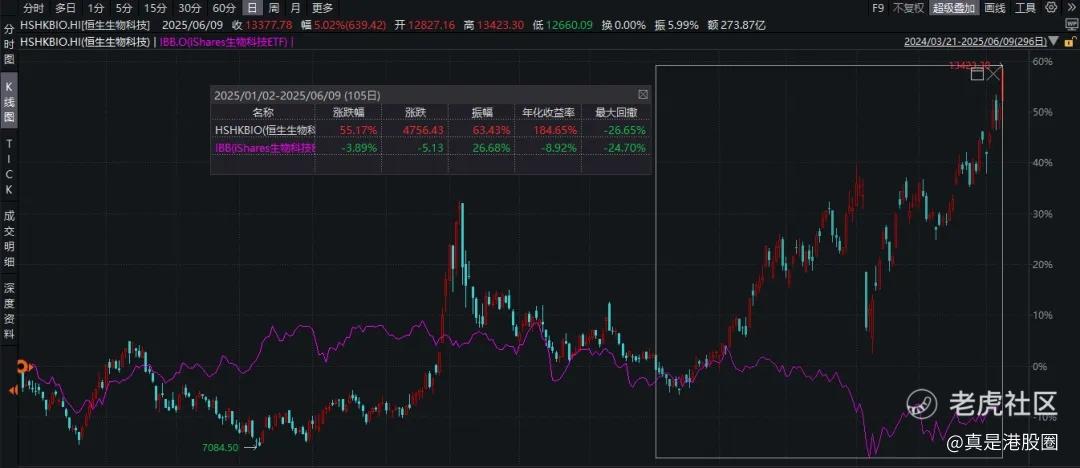Click the 振幅 column header
This screenshot has height=468, width=1080.
coord(482,112)
